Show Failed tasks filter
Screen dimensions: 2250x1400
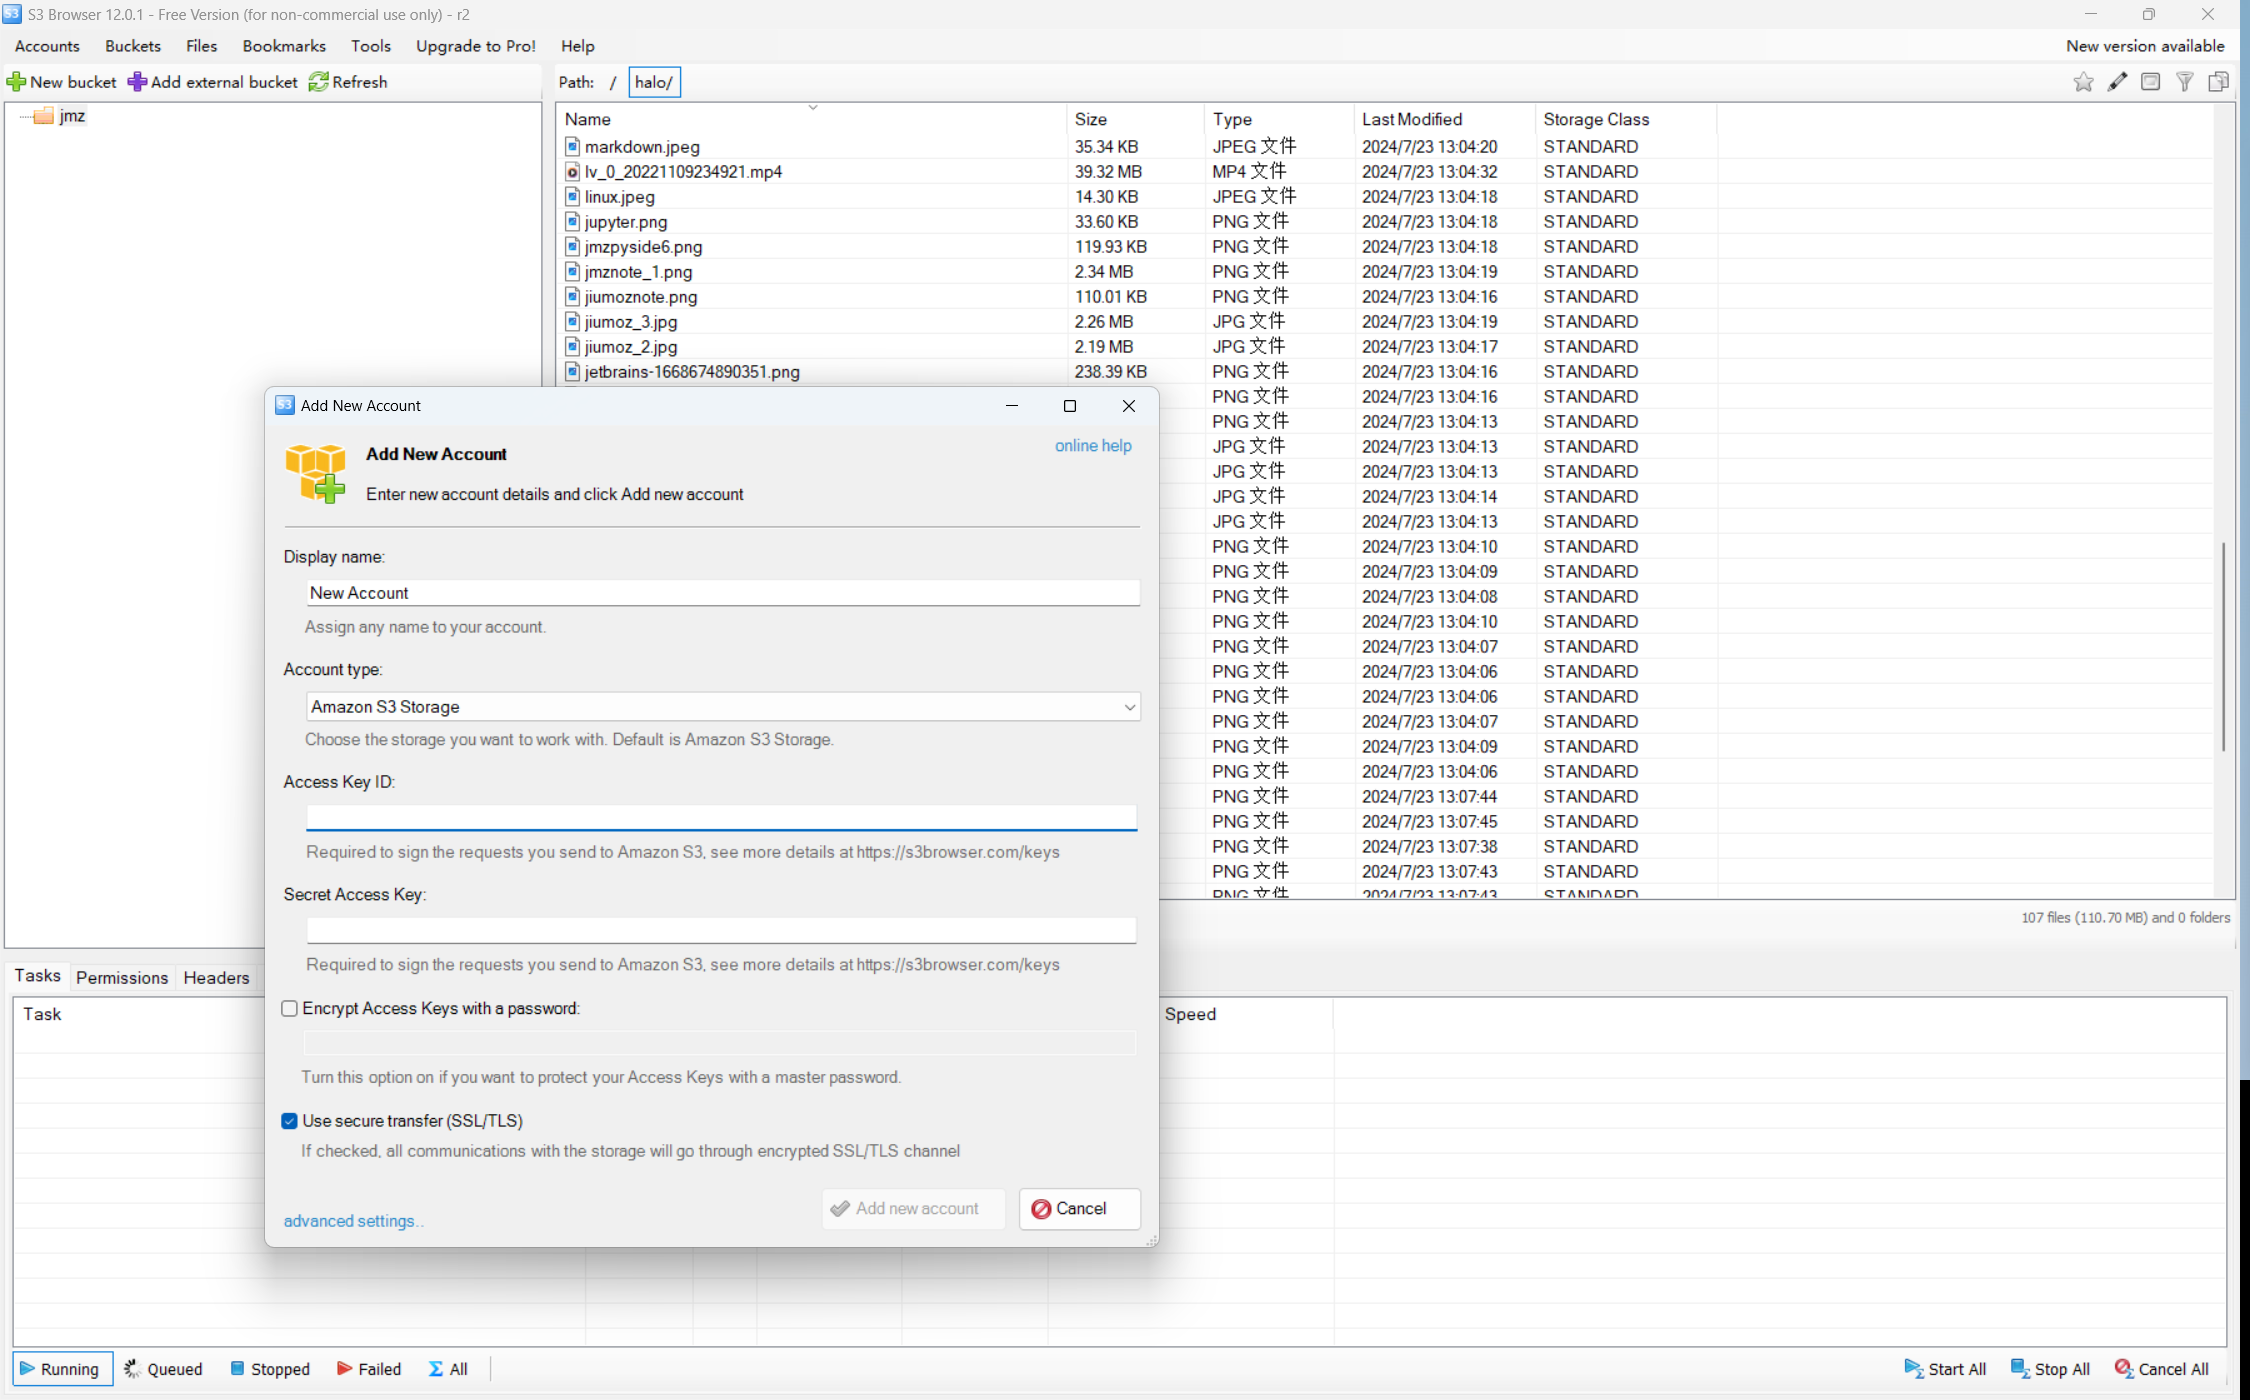point(369,1369)
